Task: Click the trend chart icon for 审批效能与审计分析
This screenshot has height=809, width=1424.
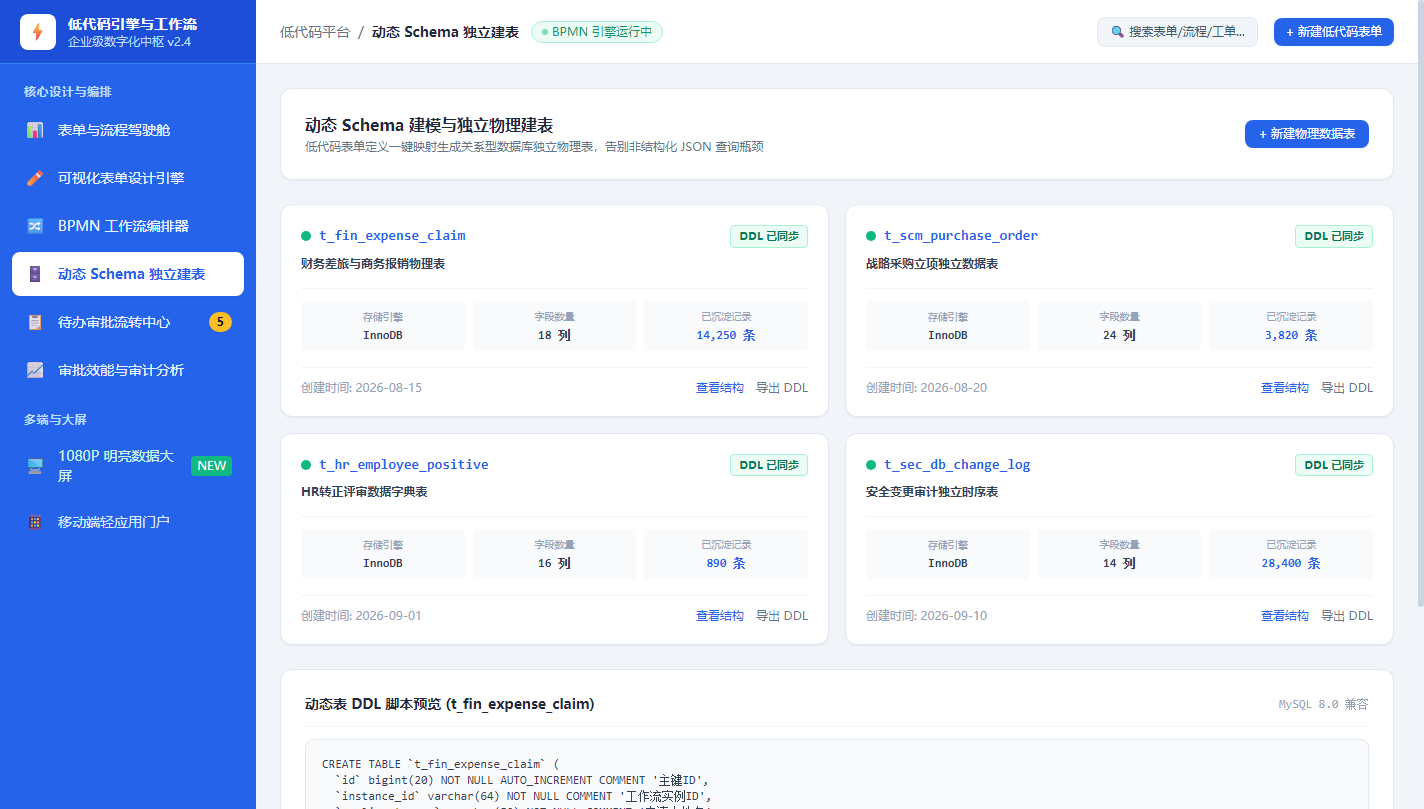Action: [35, 370]
